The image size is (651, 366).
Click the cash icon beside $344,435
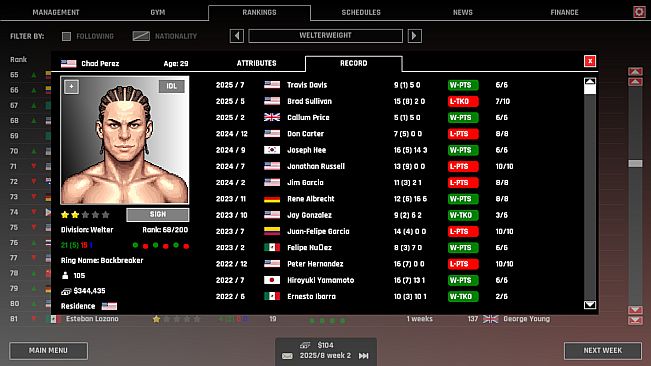coord(66,291)
